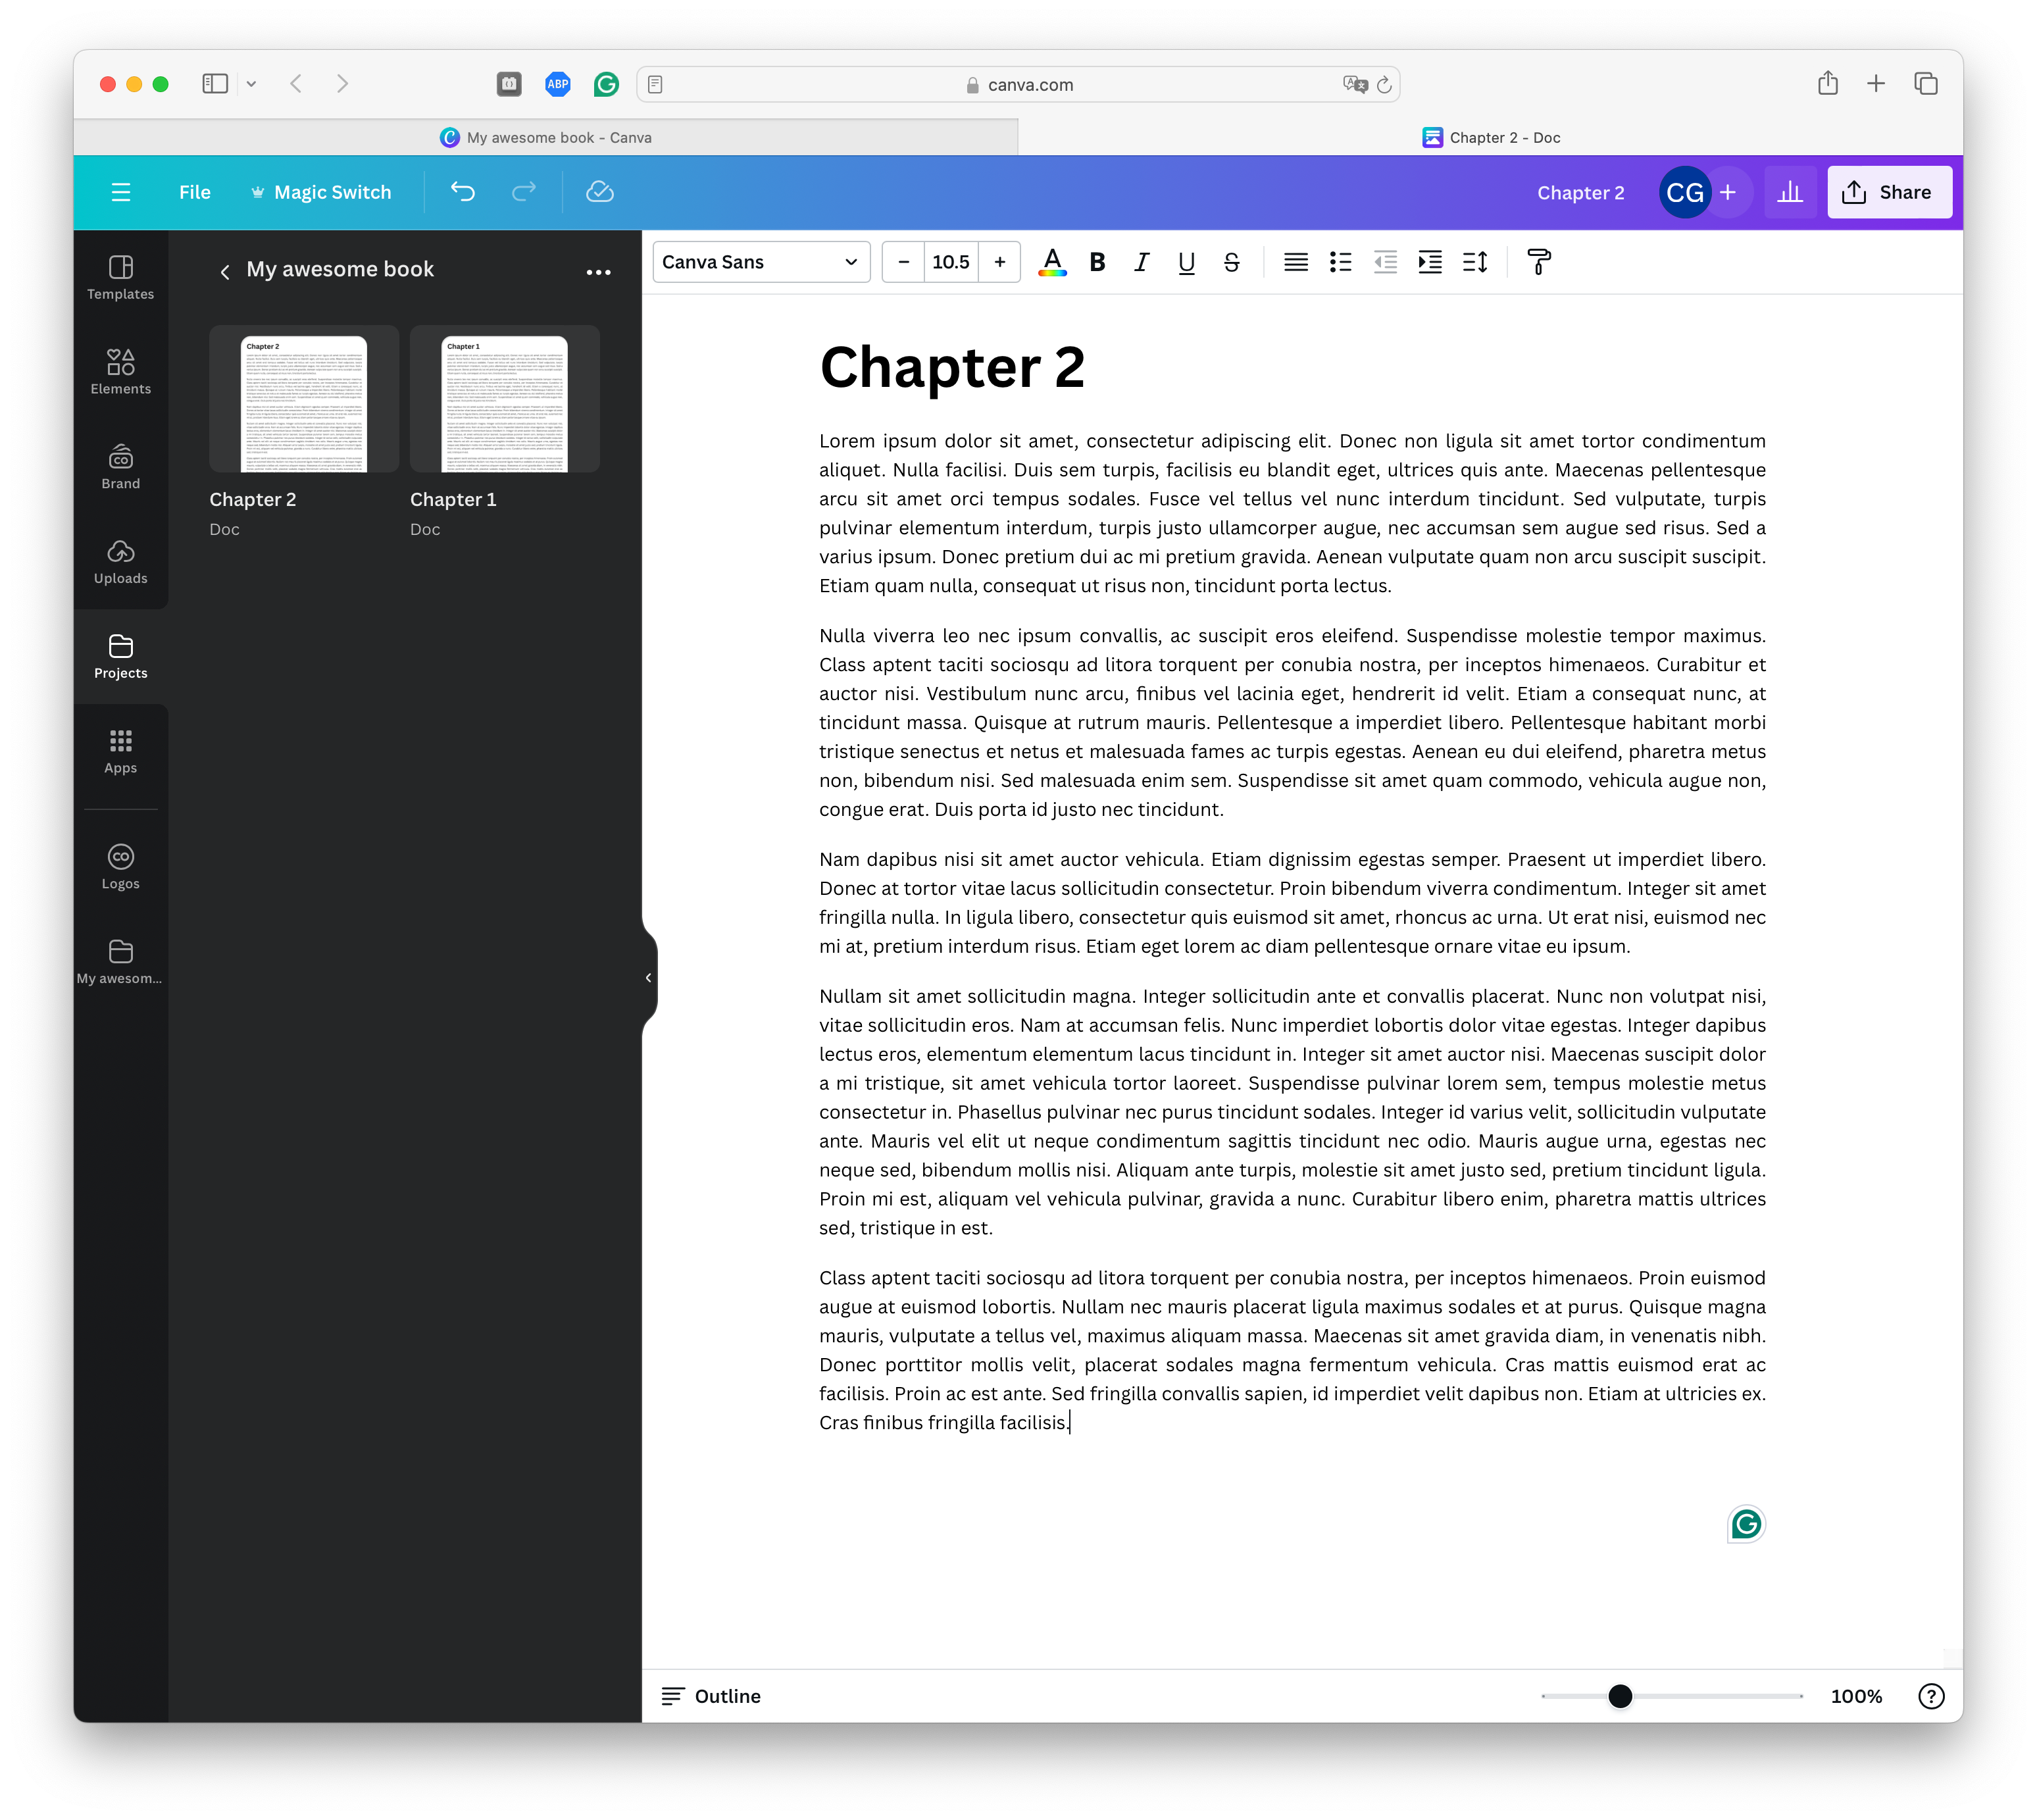Open the Elements panel in sidebar
The image size is (2037, 1820).
pos(120,371)
